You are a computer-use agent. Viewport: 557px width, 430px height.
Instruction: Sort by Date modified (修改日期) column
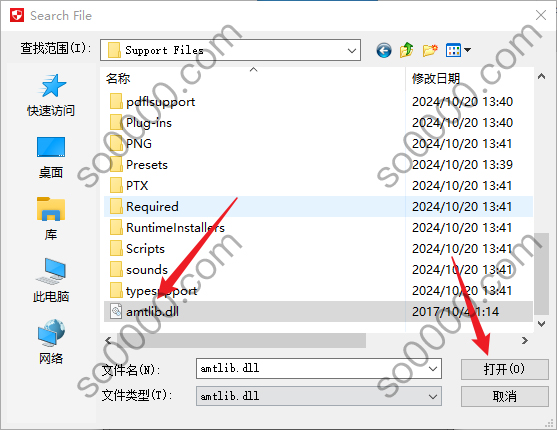(x=436, y=79)
